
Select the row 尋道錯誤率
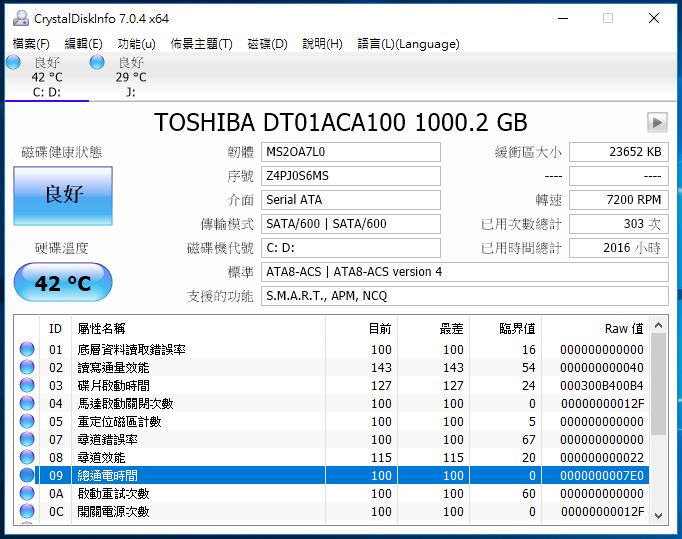coord(332,439)
